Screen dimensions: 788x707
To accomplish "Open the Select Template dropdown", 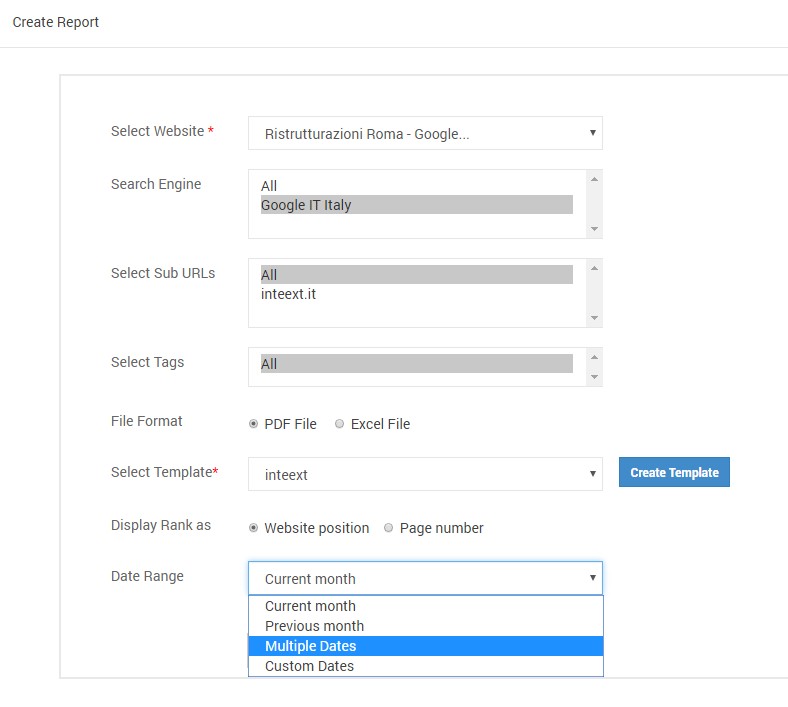I will click(425, 474).
